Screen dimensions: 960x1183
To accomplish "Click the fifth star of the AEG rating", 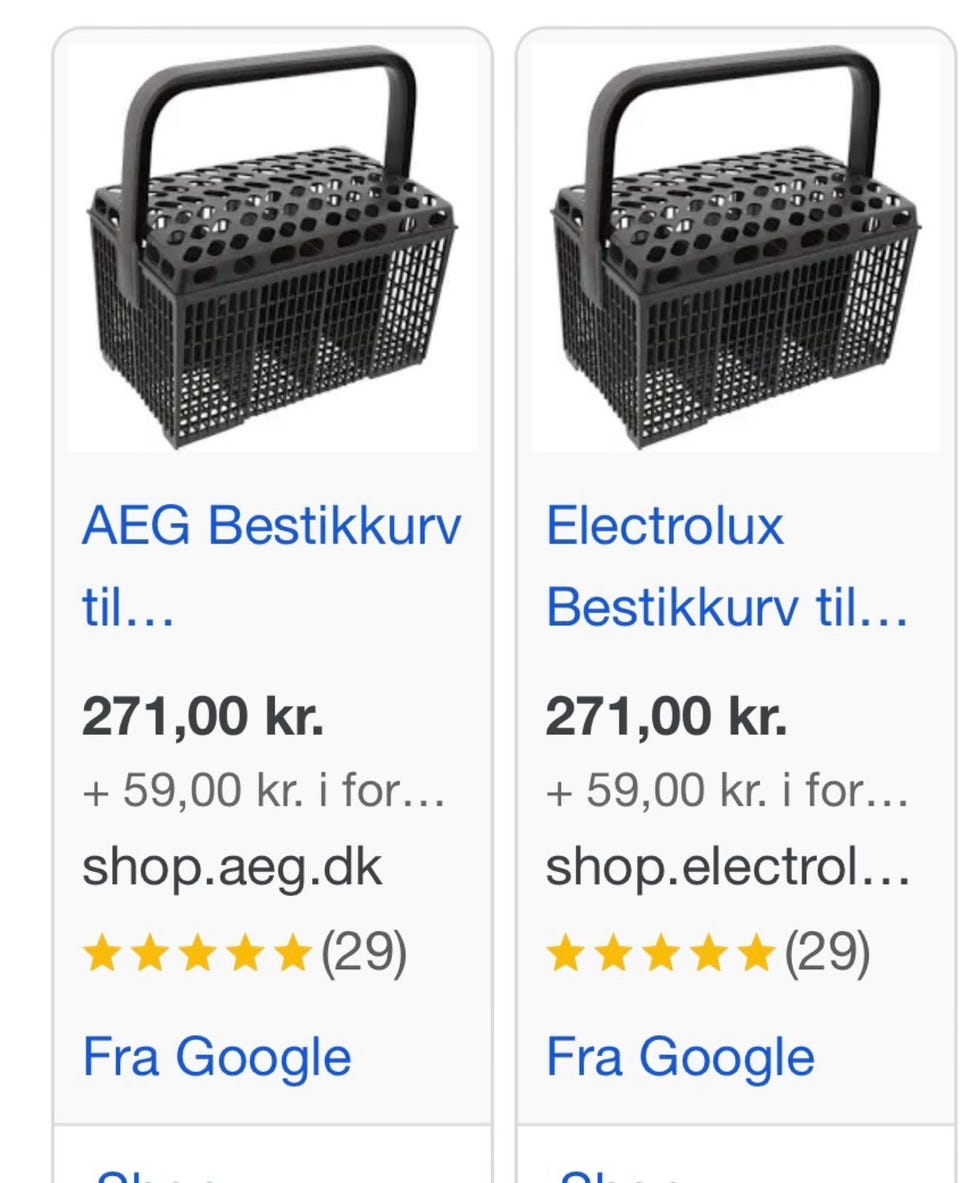I will point(293,954).
